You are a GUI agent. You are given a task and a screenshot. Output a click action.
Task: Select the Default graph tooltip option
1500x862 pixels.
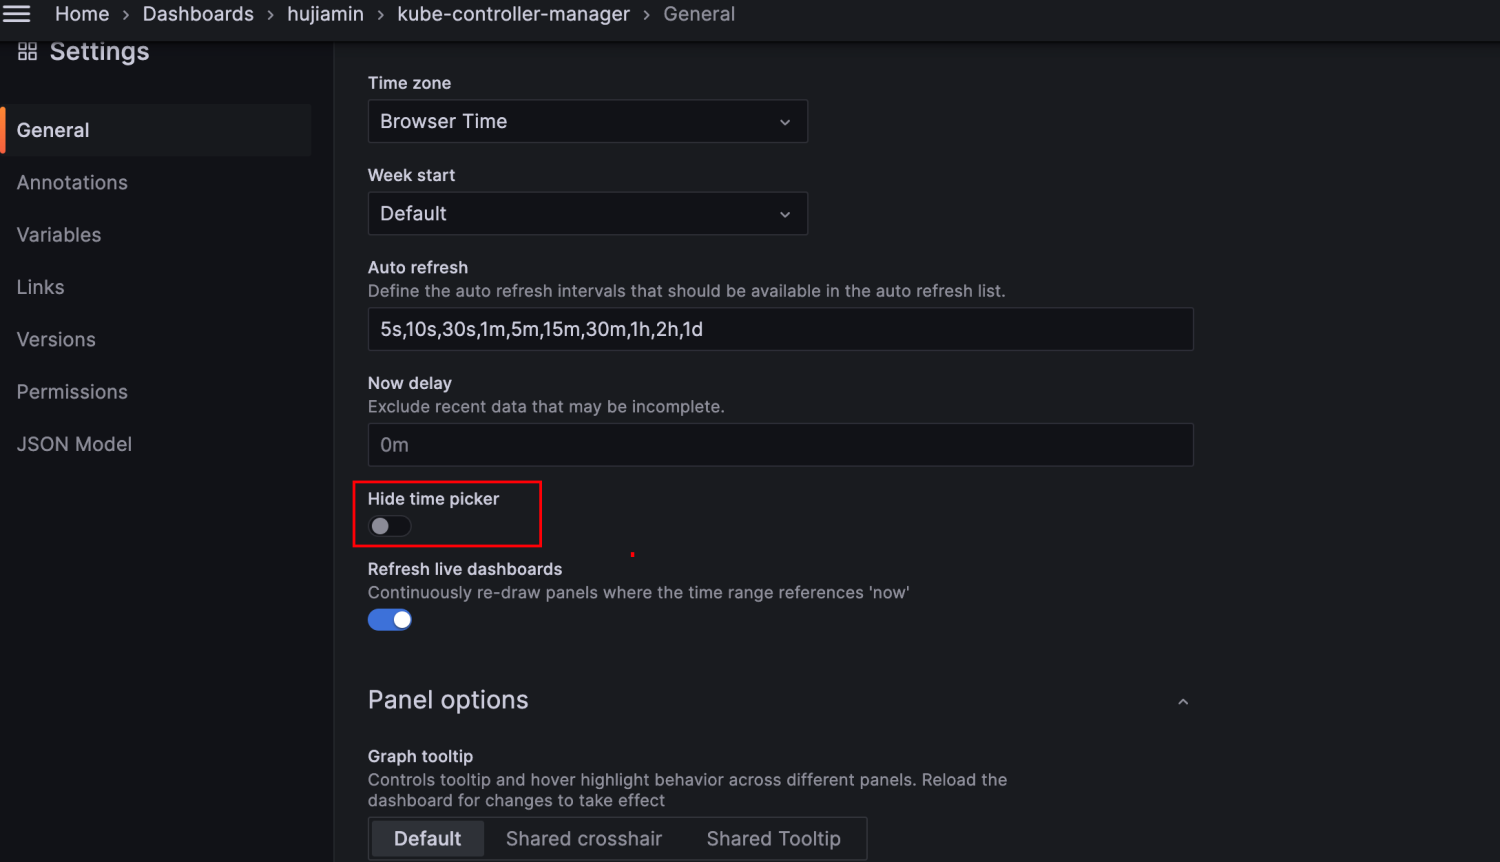pyautogui.click(x=427, y=839)
